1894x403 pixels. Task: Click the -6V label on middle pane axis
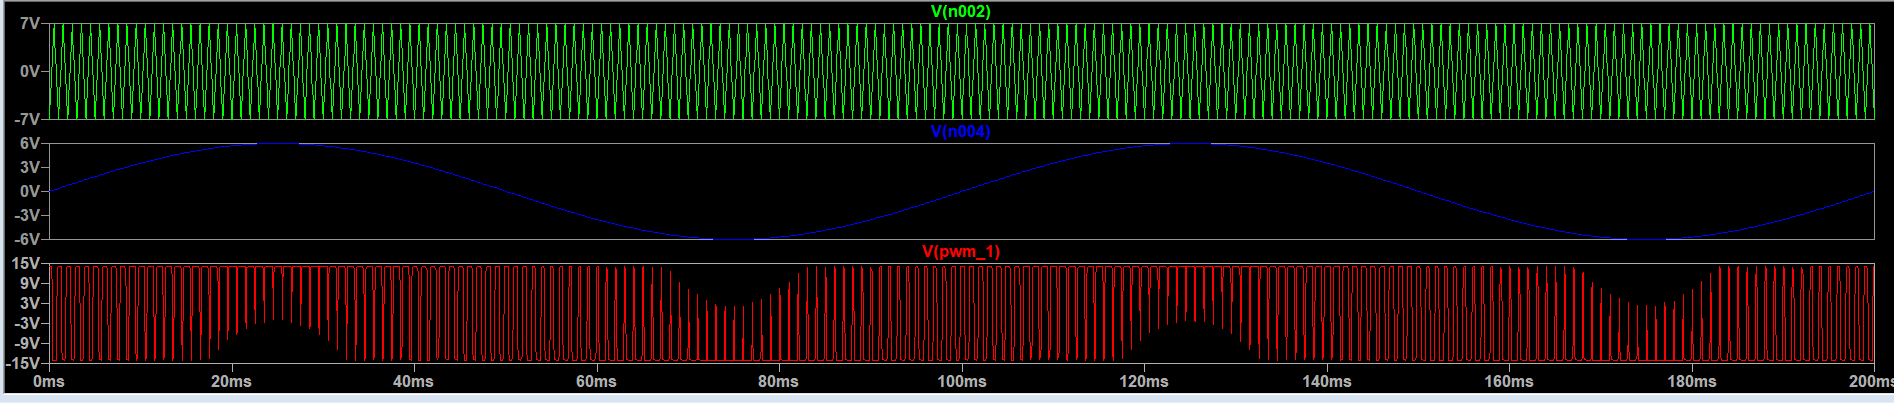click(x=26, y=240)
